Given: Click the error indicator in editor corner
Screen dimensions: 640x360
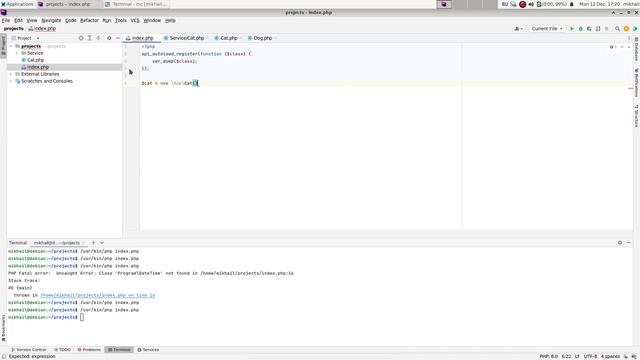Looking at the screenshot, I should [613, 47].
